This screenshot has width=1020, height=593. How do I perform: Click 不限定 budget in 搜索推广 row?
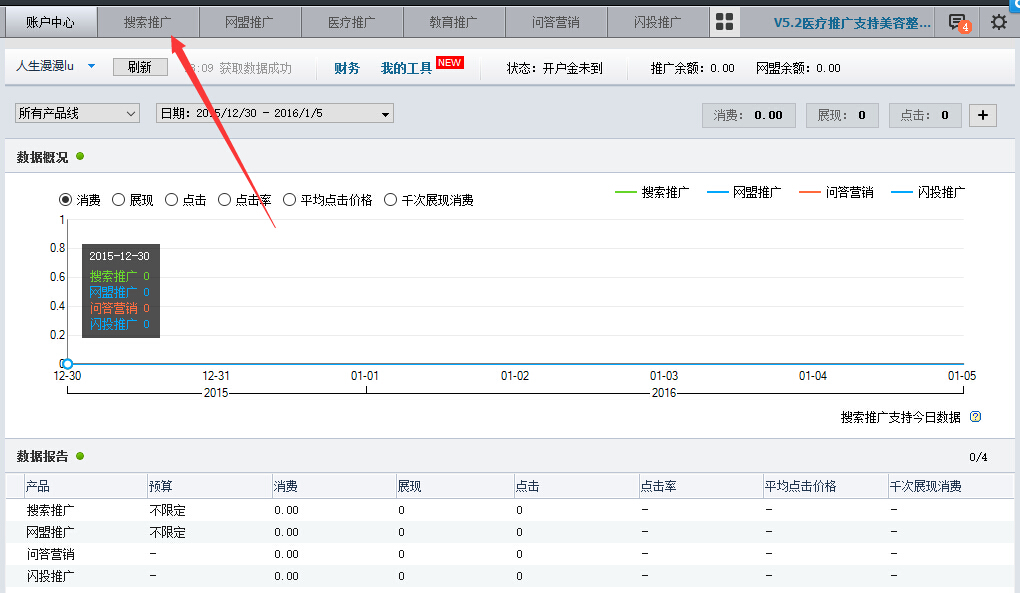(167, 510)
